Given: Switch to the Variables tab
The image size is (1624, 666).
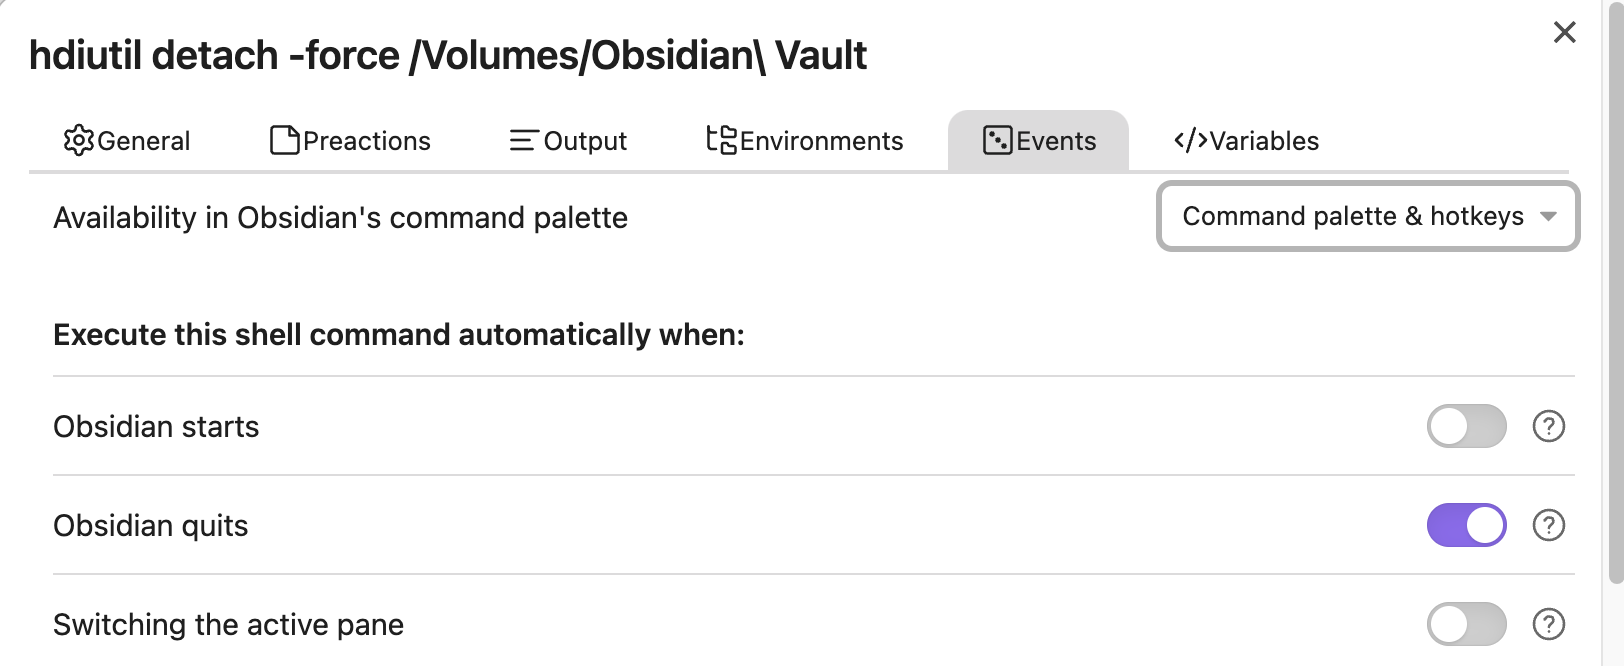Looking at the screenshot, I should (1247, 141).
